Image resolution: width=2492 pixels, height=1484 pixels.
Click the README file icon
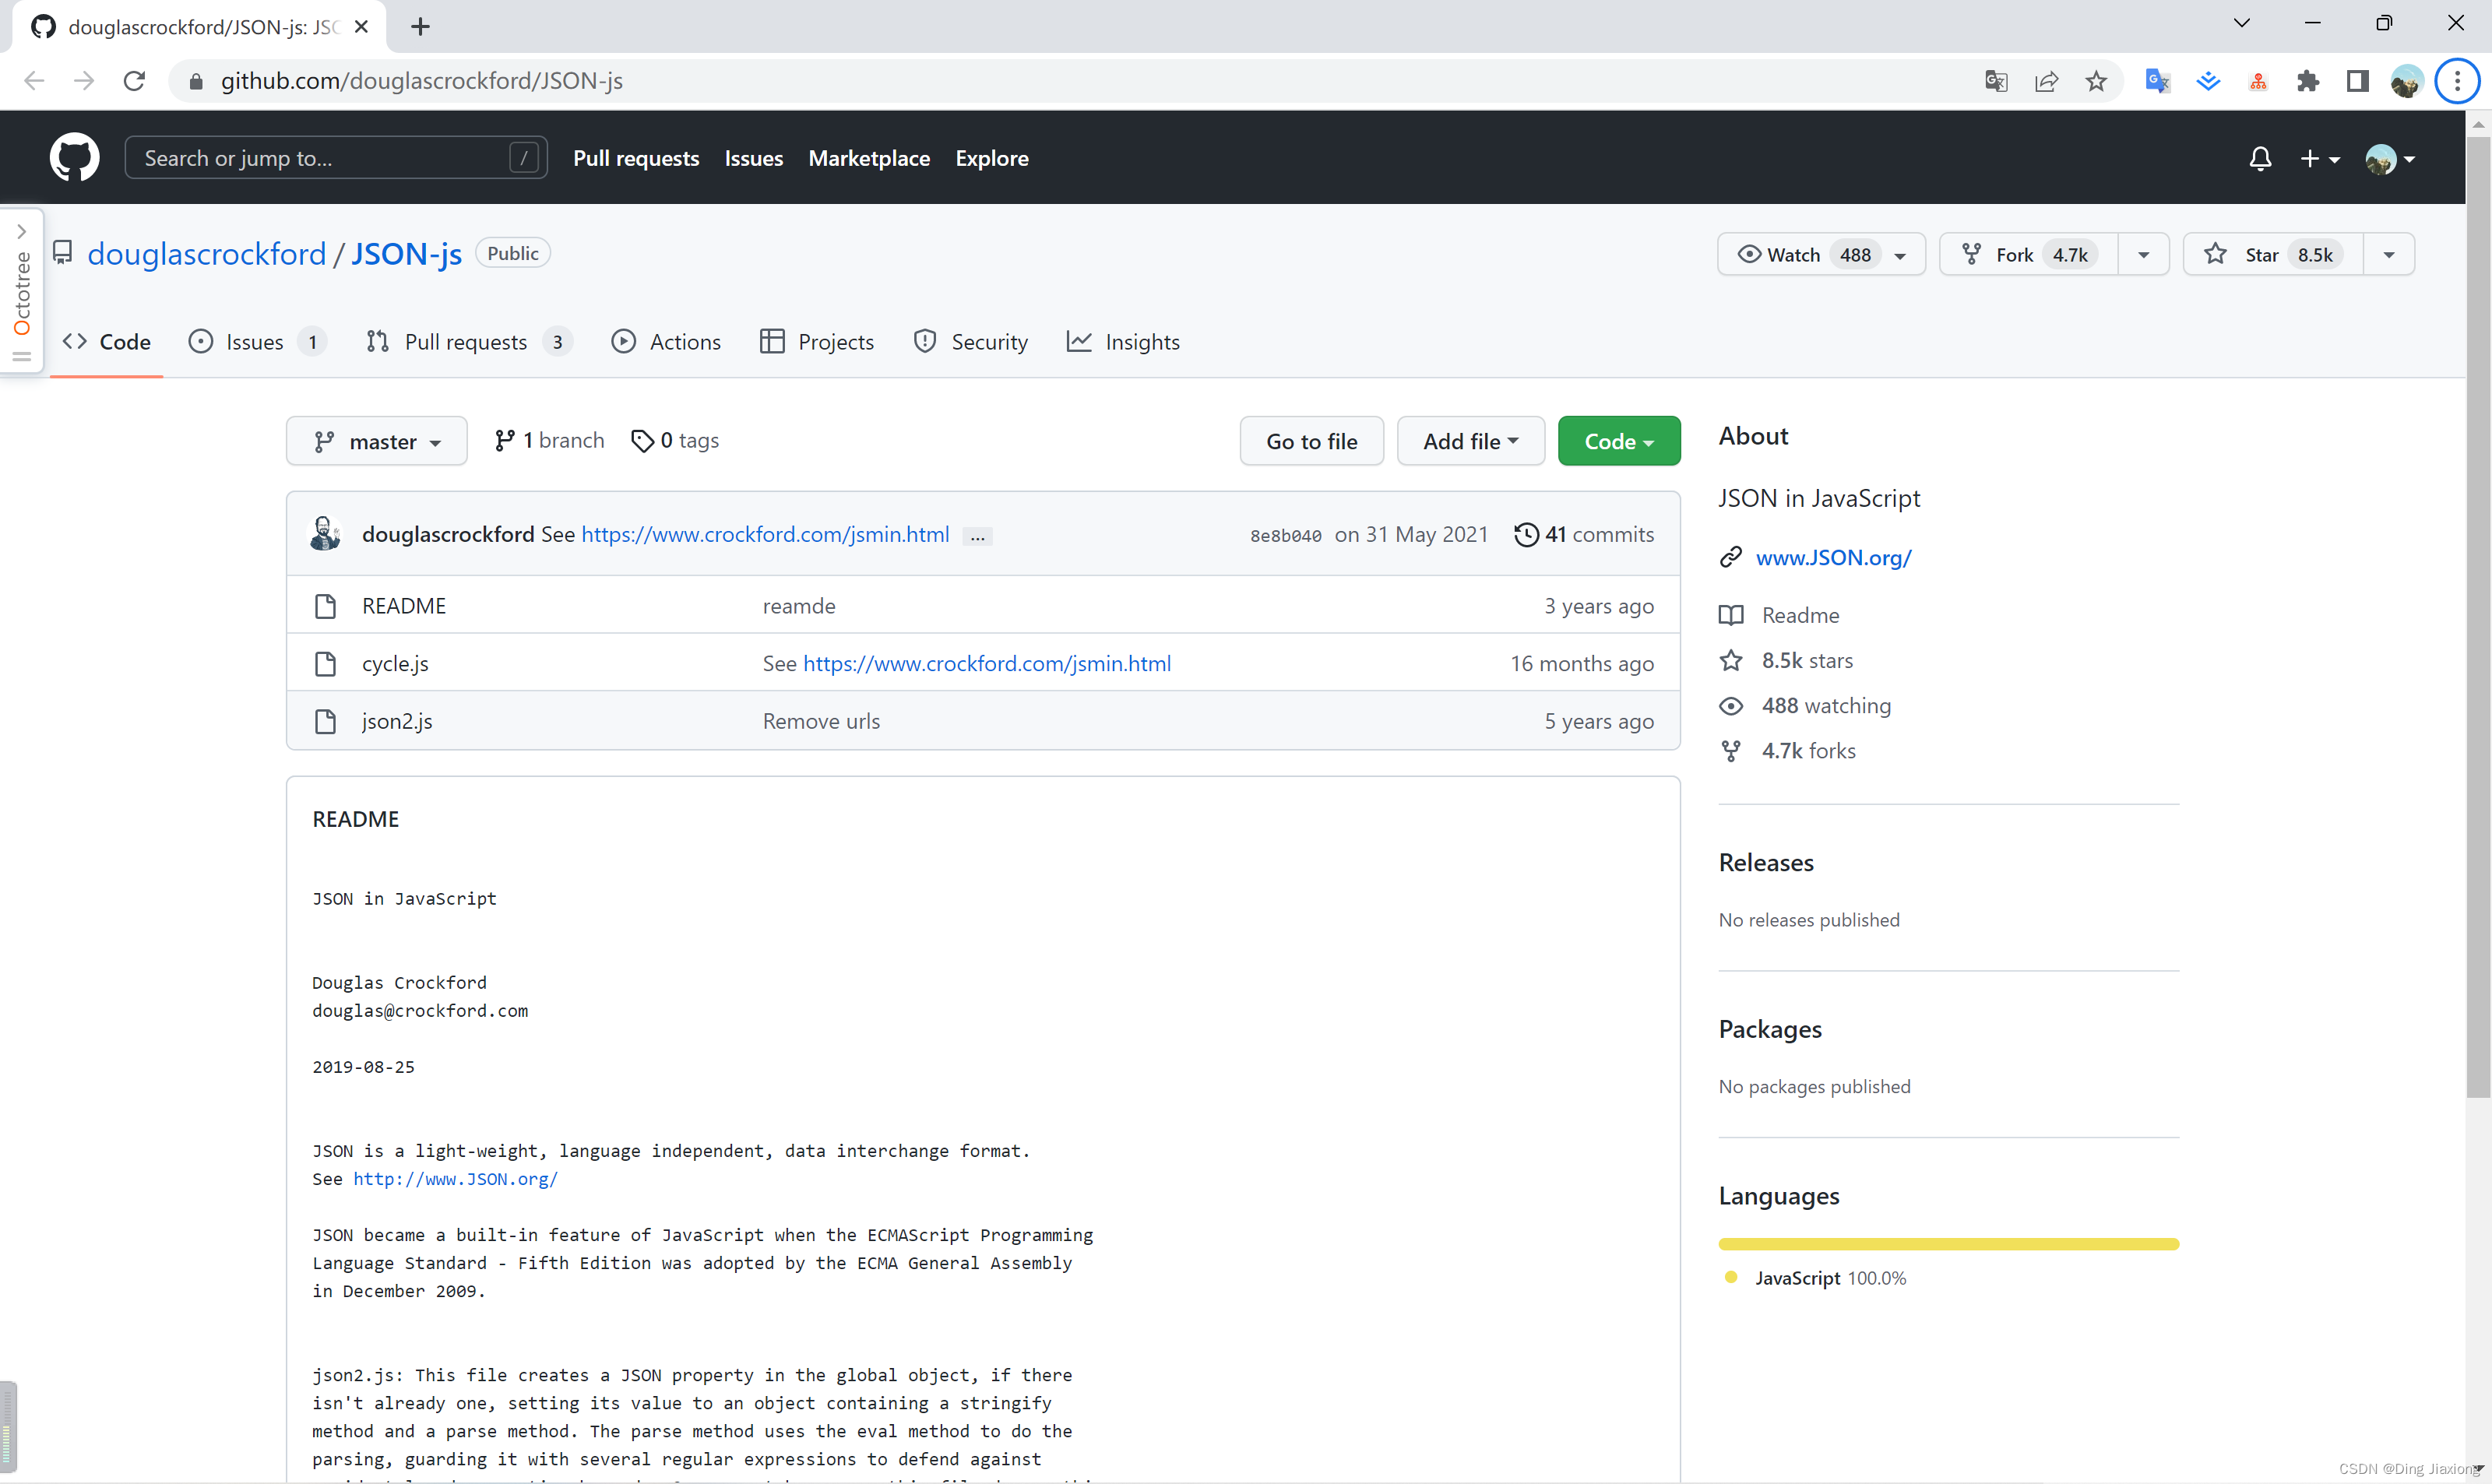[x=325, y=606]
